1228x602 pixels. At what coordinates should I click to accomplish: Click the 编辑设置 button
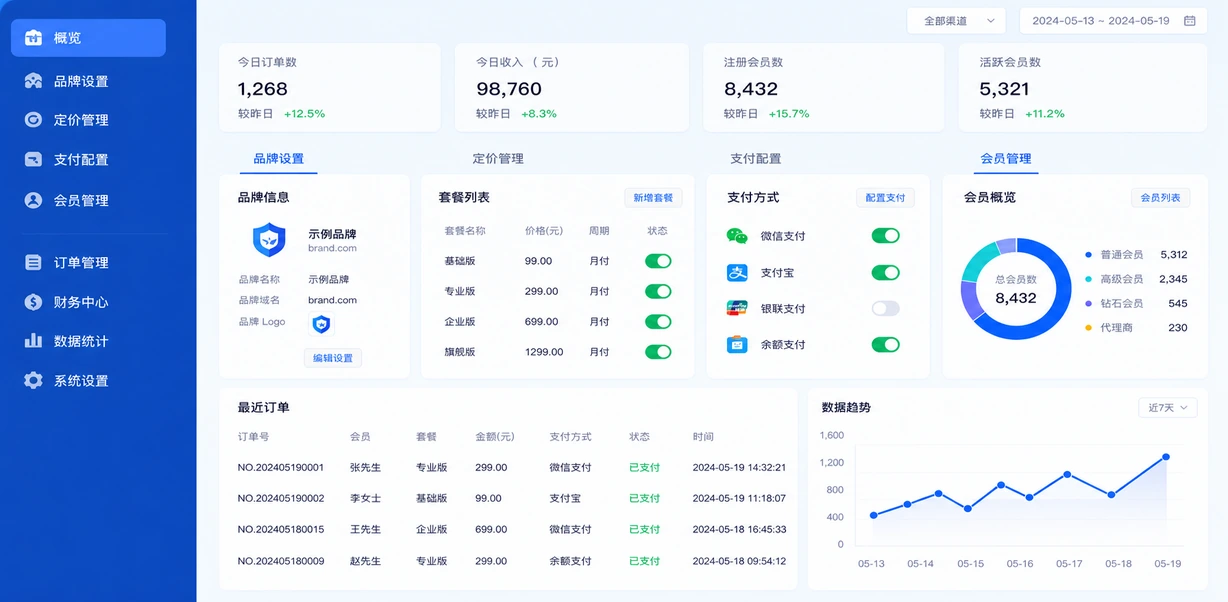pos(333,358)
